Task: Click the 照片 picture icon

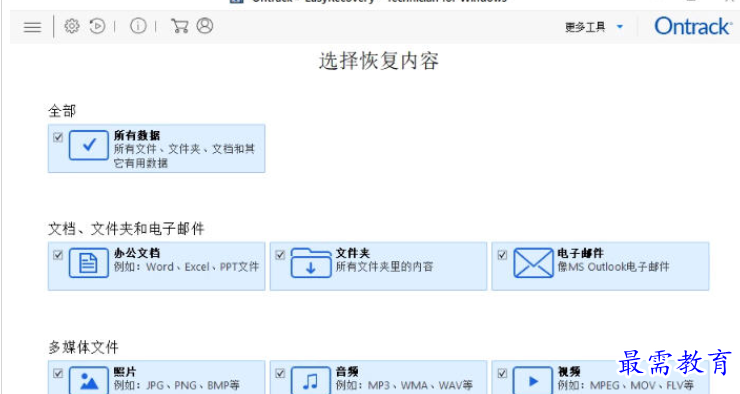Action: (89, 380)
